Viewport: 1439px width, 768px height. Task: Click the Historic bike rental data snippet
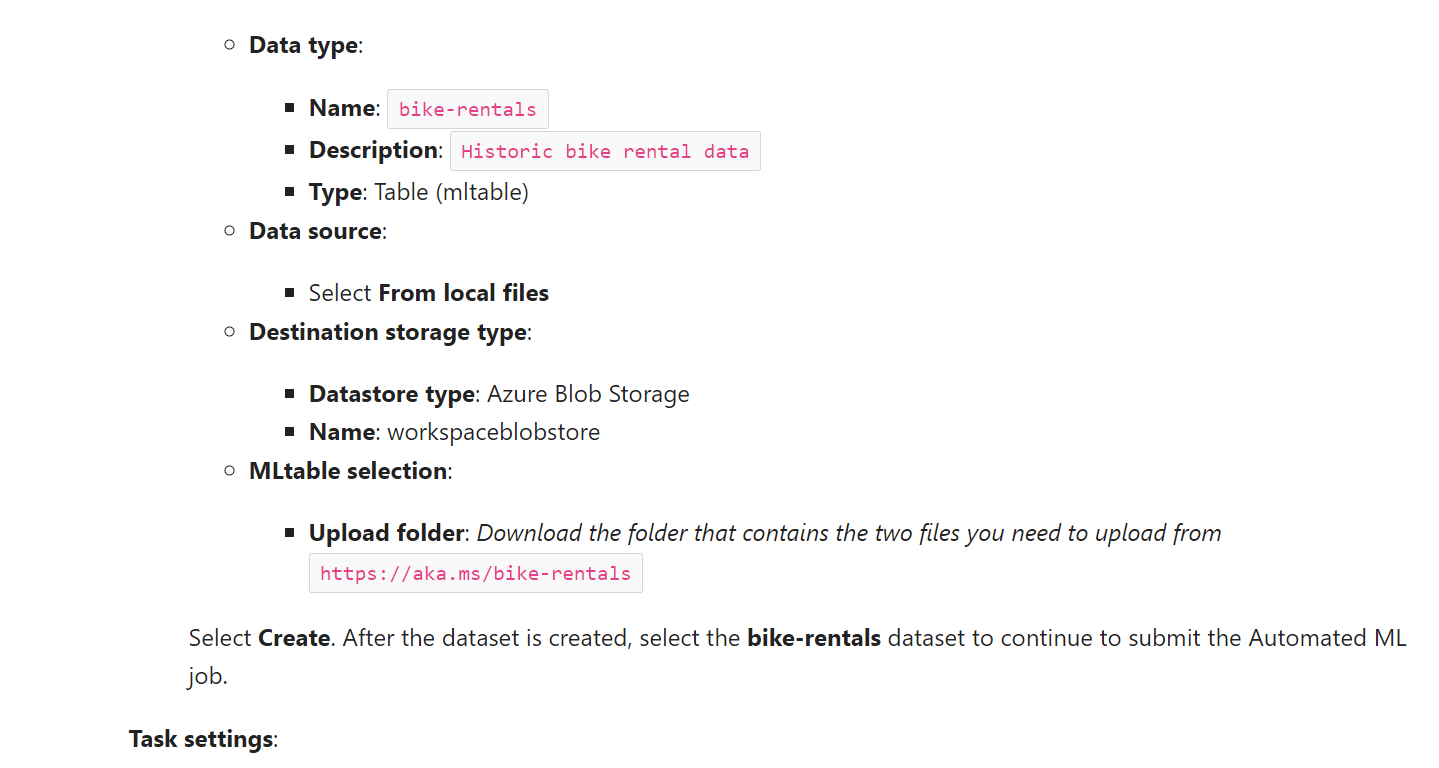pos(605,151)
